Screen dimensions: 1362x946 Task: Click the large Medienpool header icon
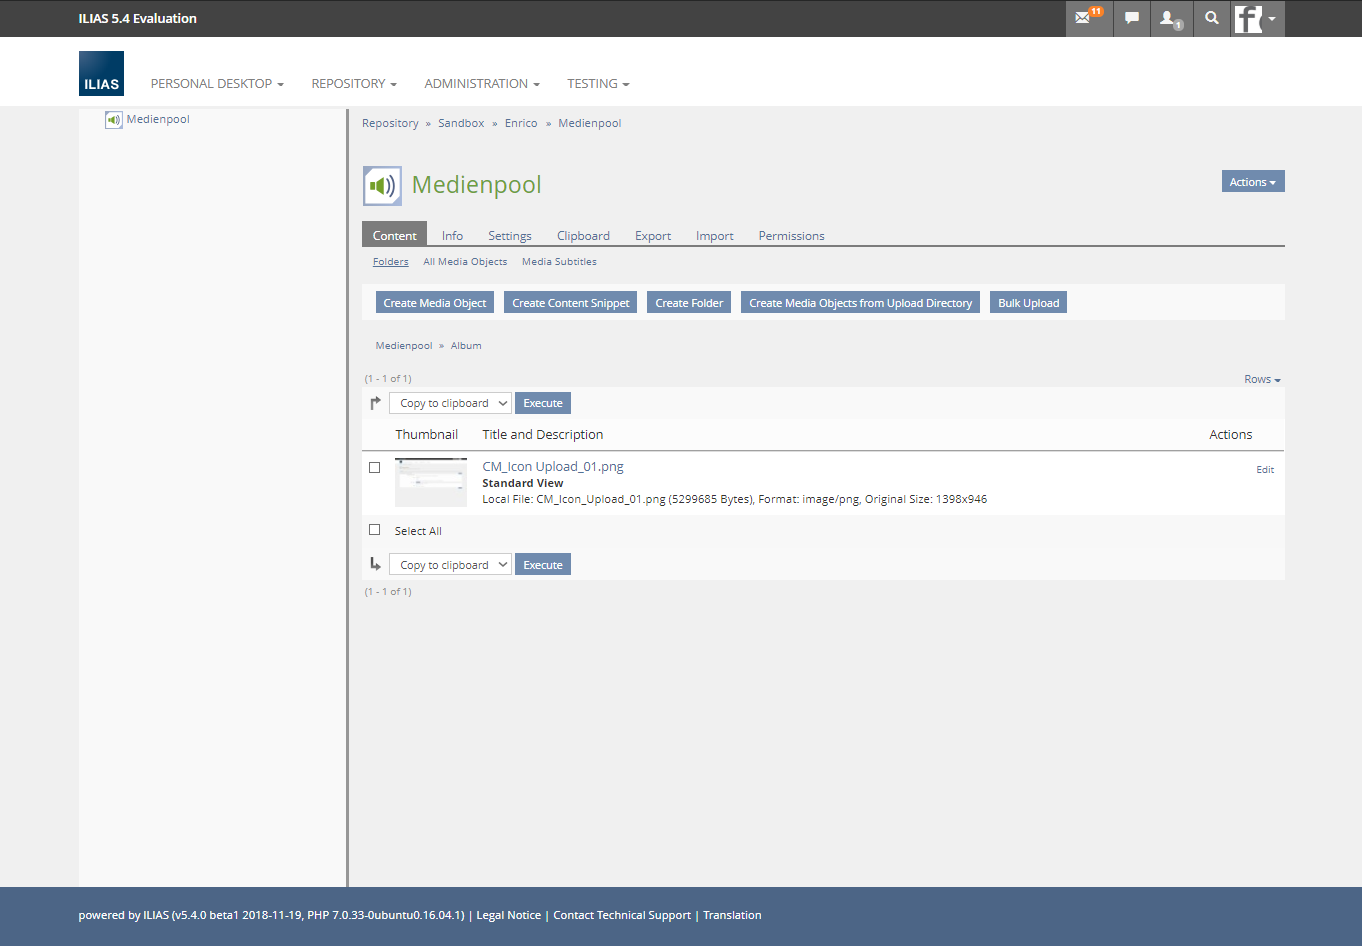point(382,186)
